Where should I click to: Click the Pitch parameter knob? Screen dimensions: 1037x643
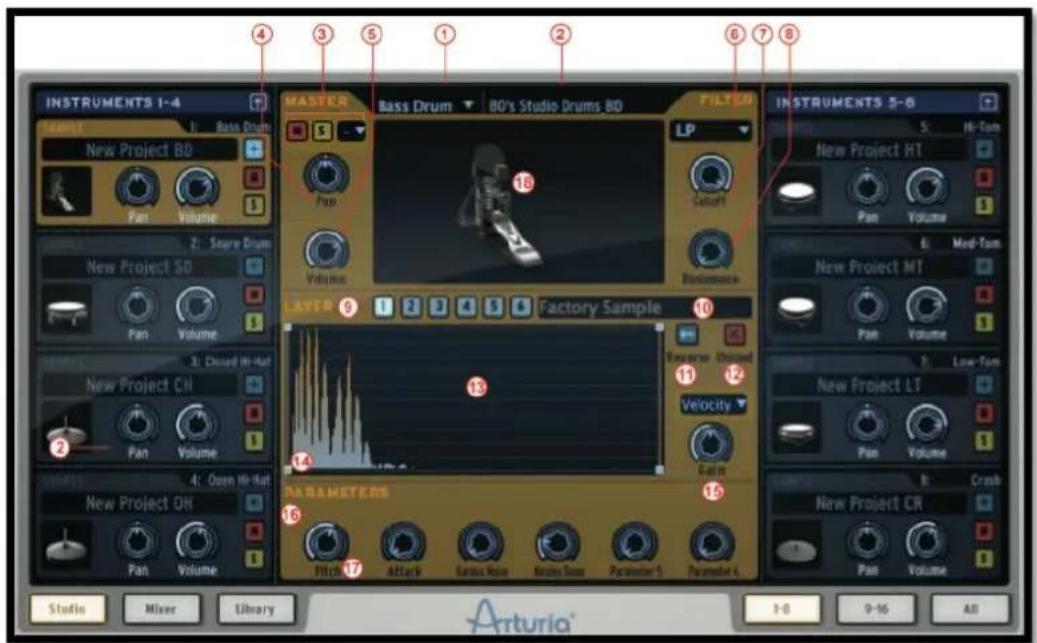click(x=326, y=542)
